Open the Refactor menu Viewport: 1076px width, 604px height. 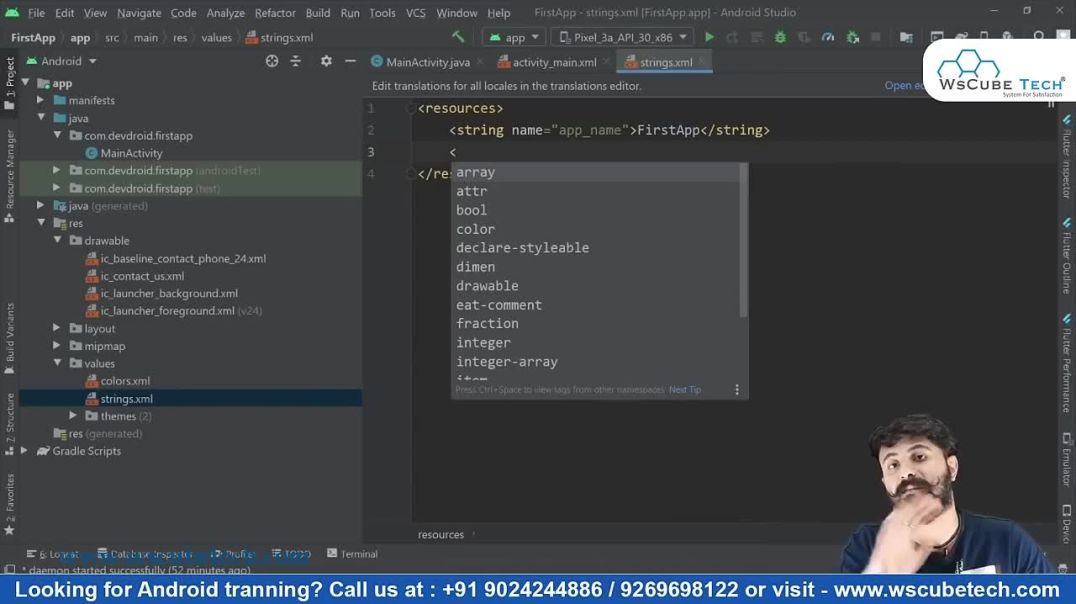click(274, 13)
